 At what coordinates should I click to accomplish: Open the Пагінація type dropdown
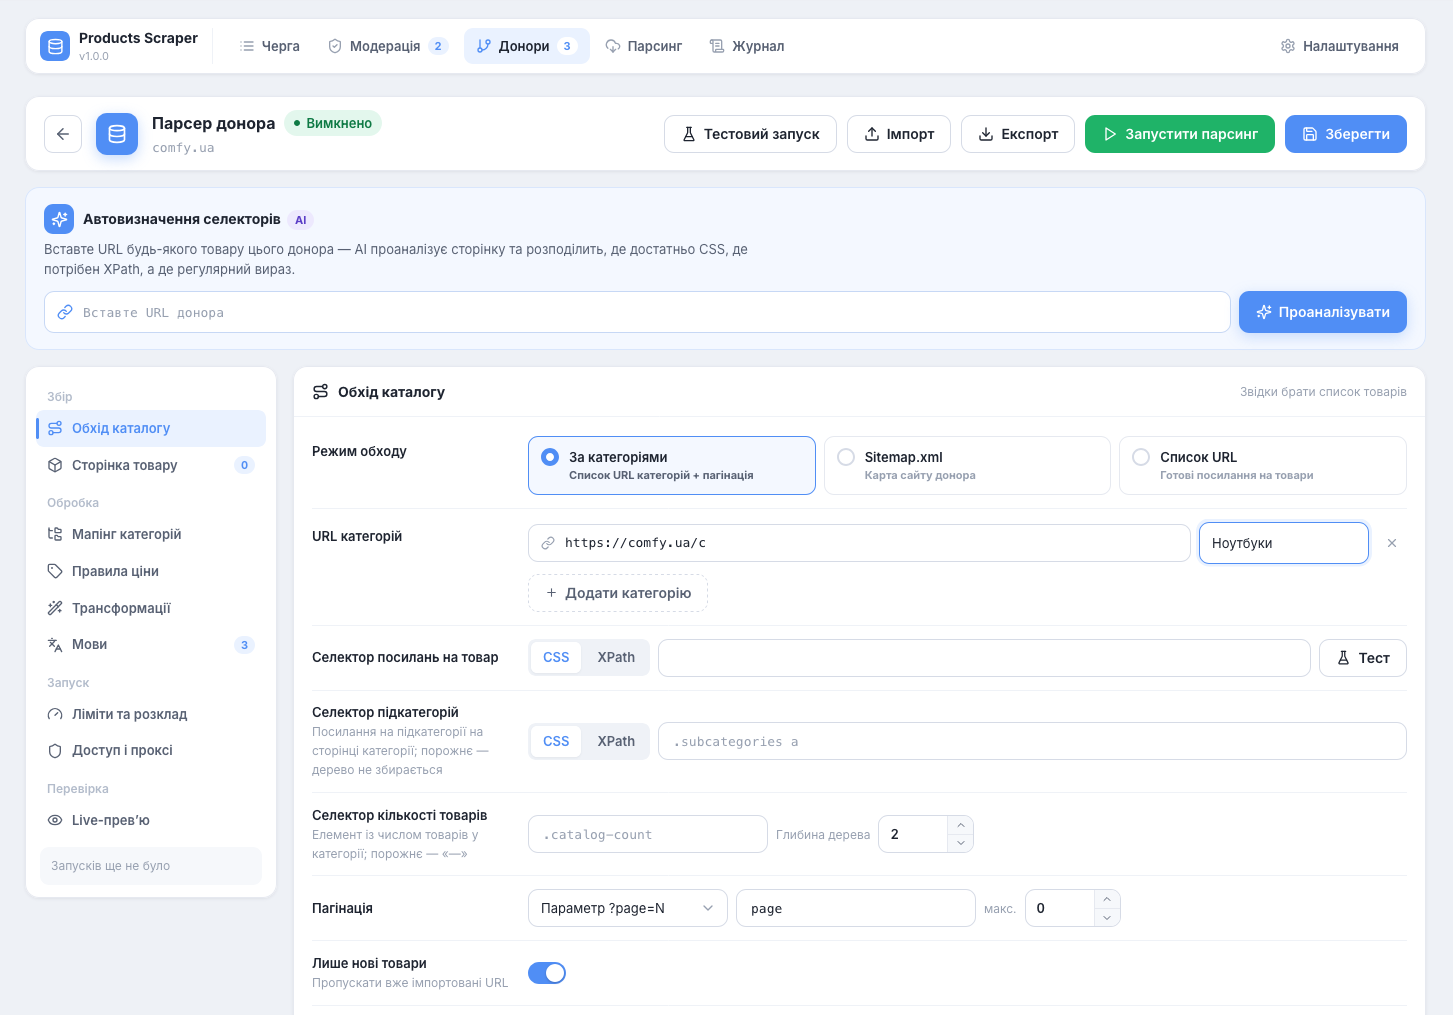coord(628,908)
